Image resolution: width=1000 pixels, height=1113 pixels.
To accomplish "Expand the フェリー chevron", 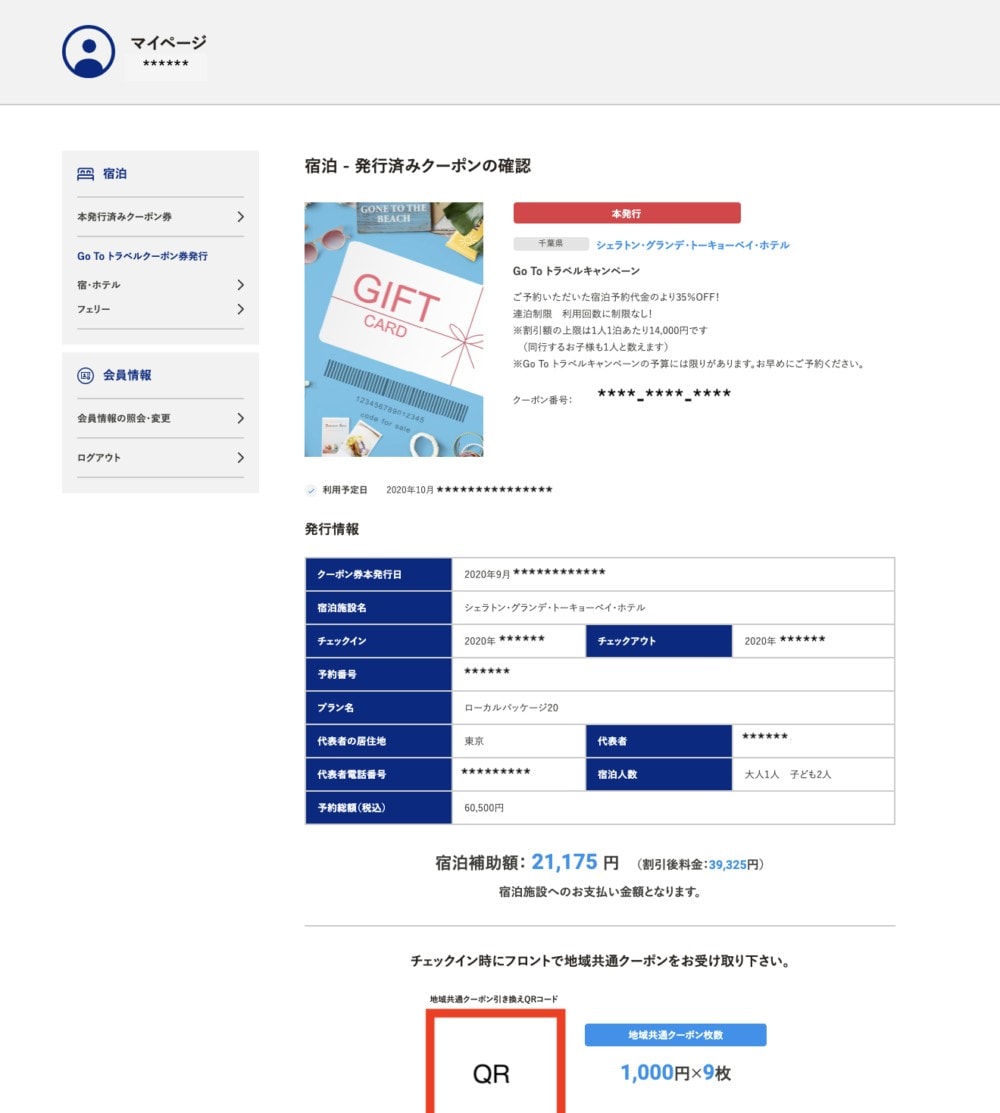I will coord(240,309).
